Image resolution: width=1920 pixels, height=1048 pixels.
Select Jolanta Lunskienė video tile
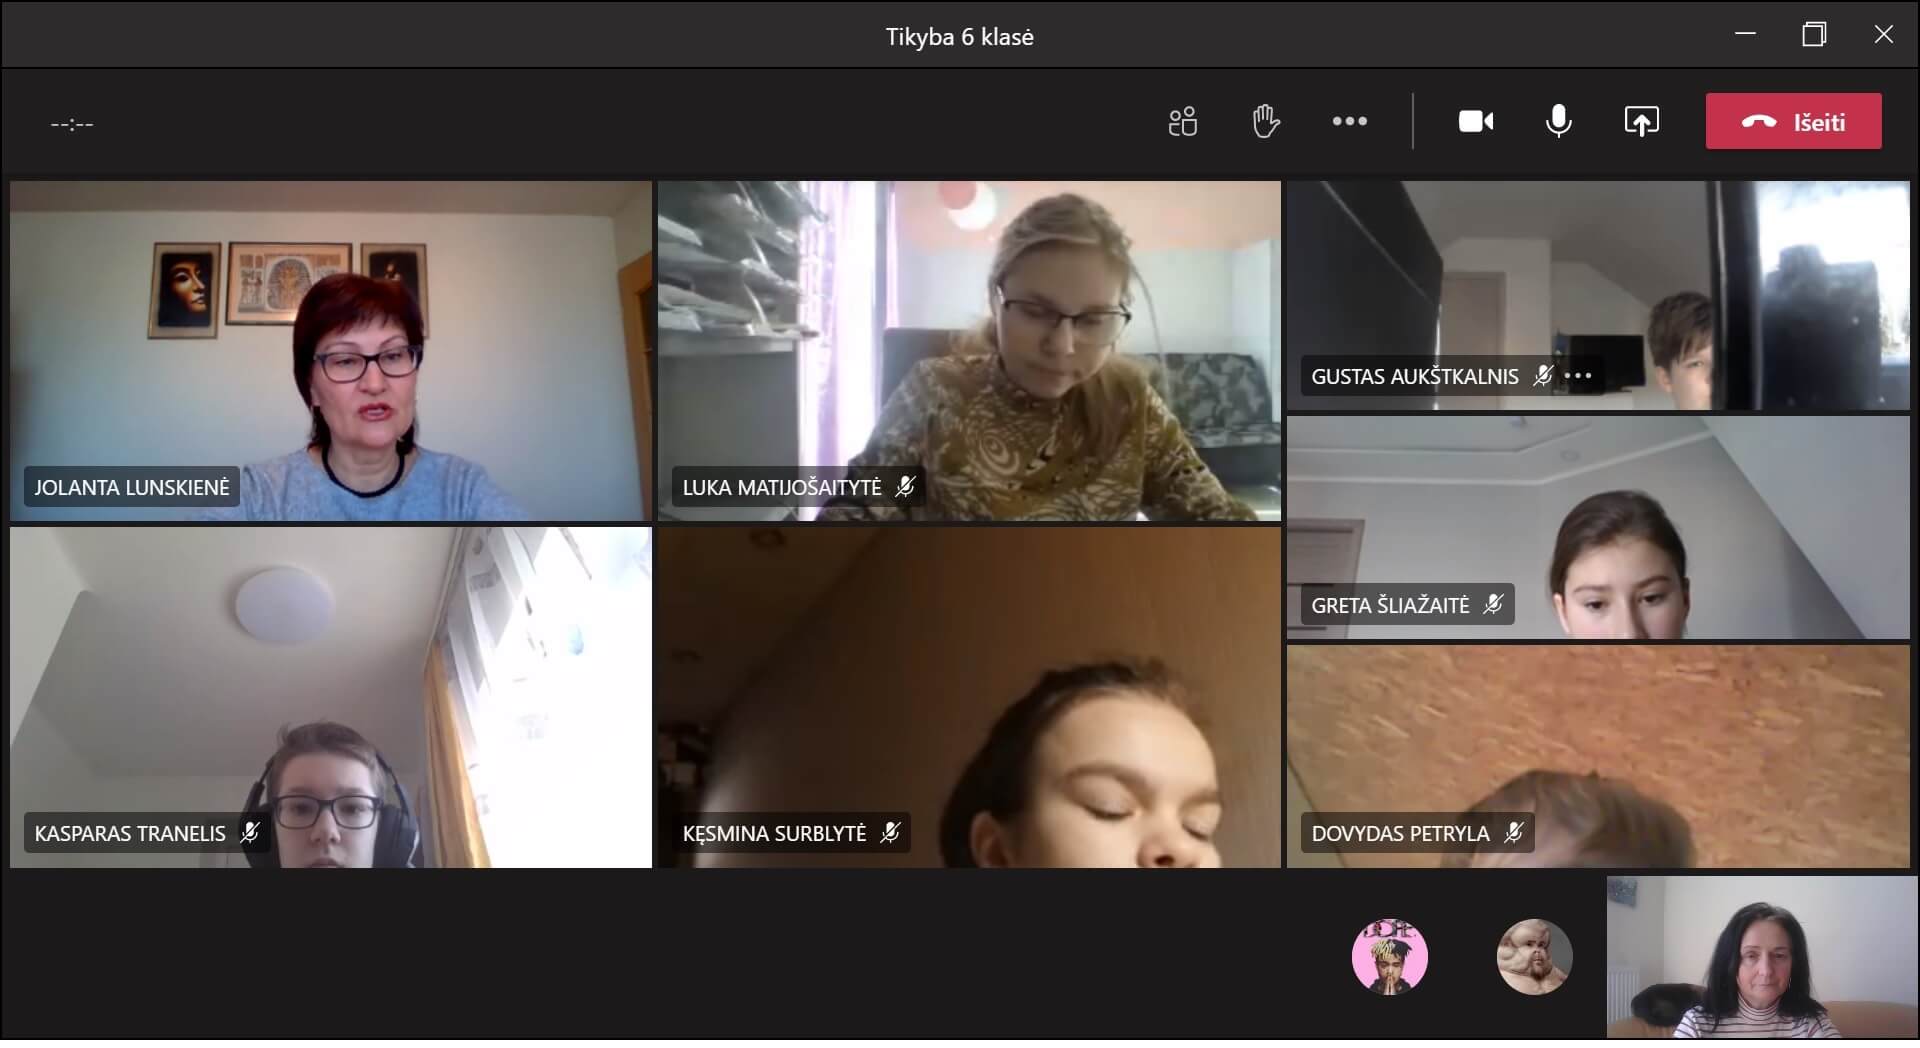tap(331, 351)
